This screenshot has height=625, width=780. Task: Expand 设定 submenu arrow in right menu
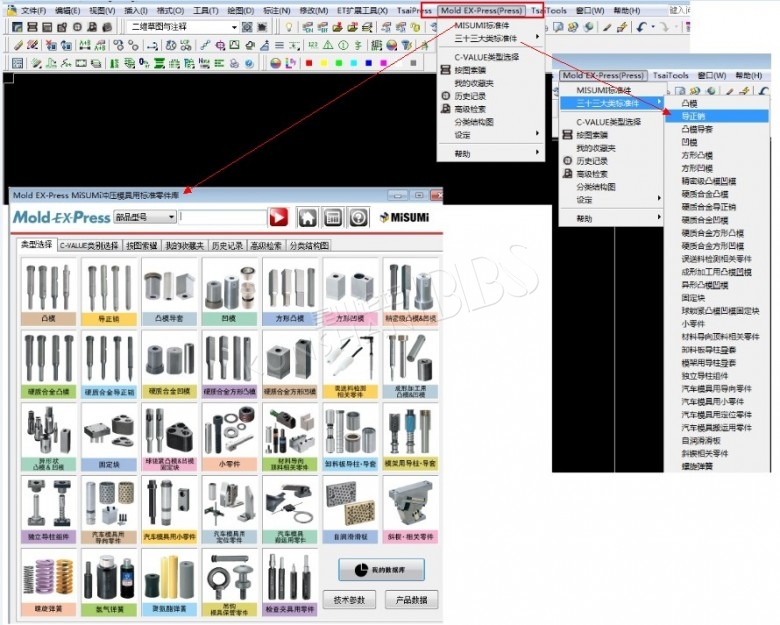(x=659, y=198)
